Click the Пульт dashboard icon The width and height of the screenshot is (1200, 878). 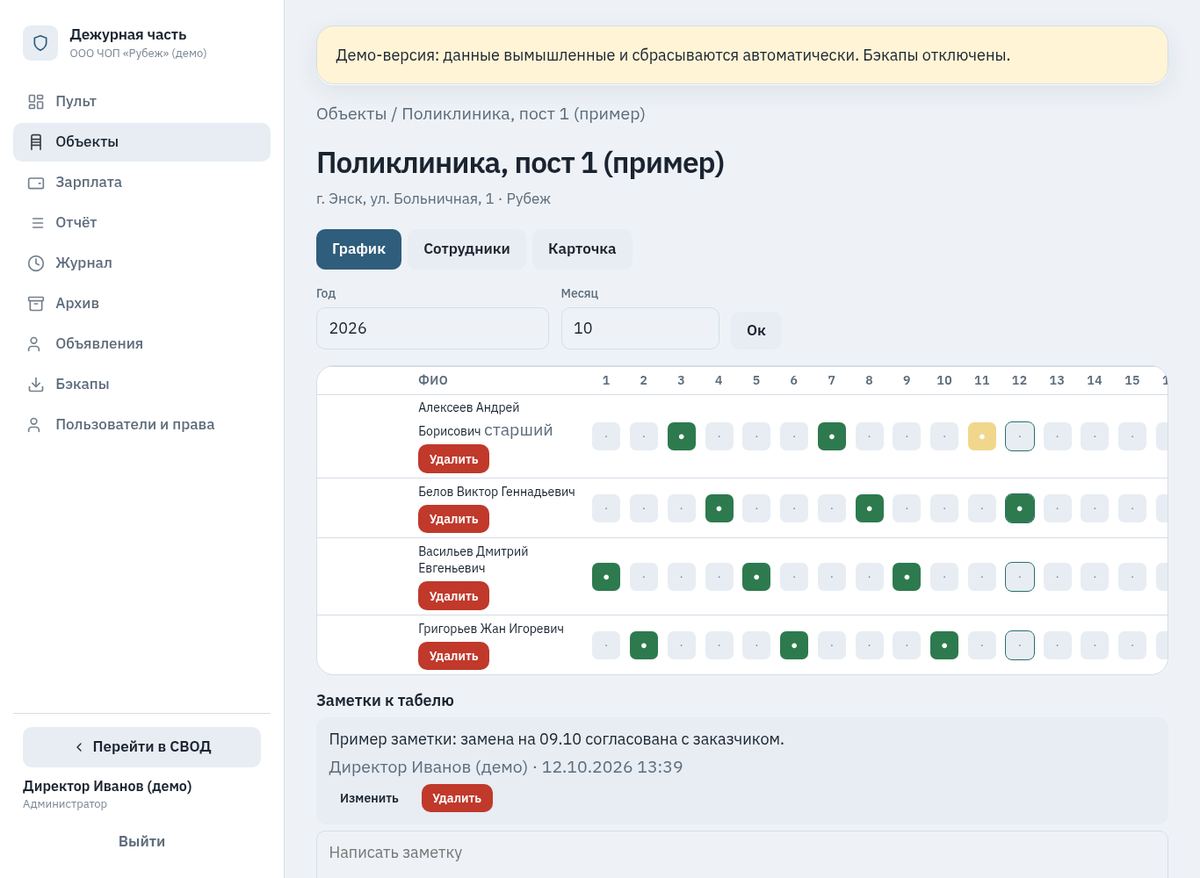[x=36, y=101]
